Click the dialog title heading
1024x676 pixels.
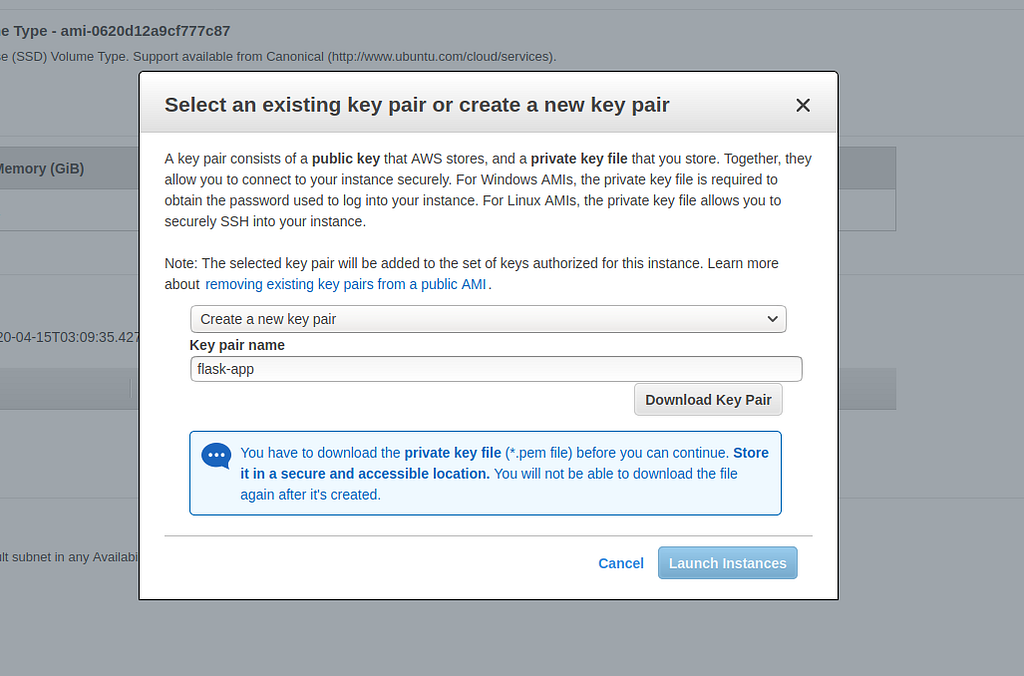point(417,105)
